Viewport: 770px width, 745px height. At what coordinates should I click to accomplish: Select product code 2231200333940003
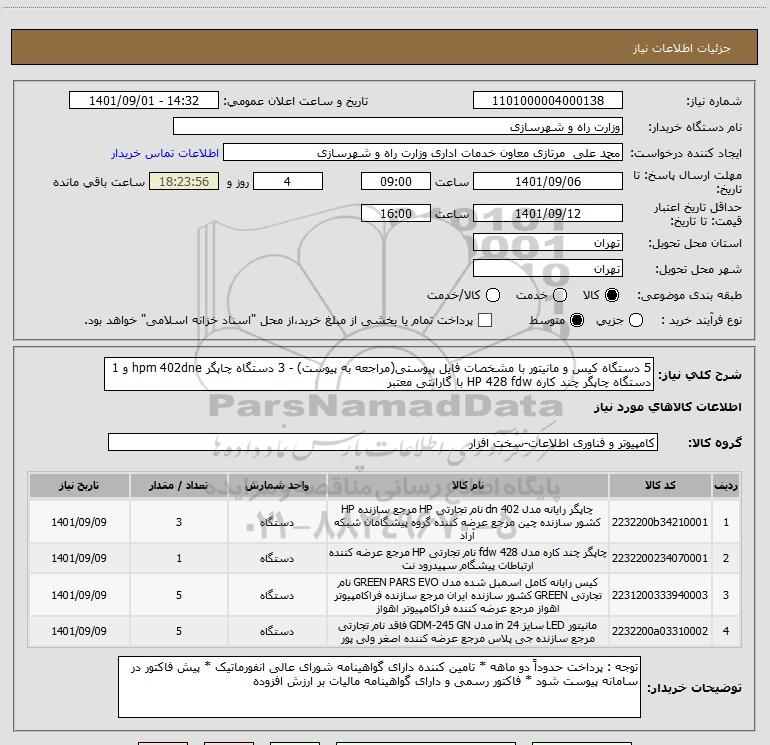(x=660, y=595)
